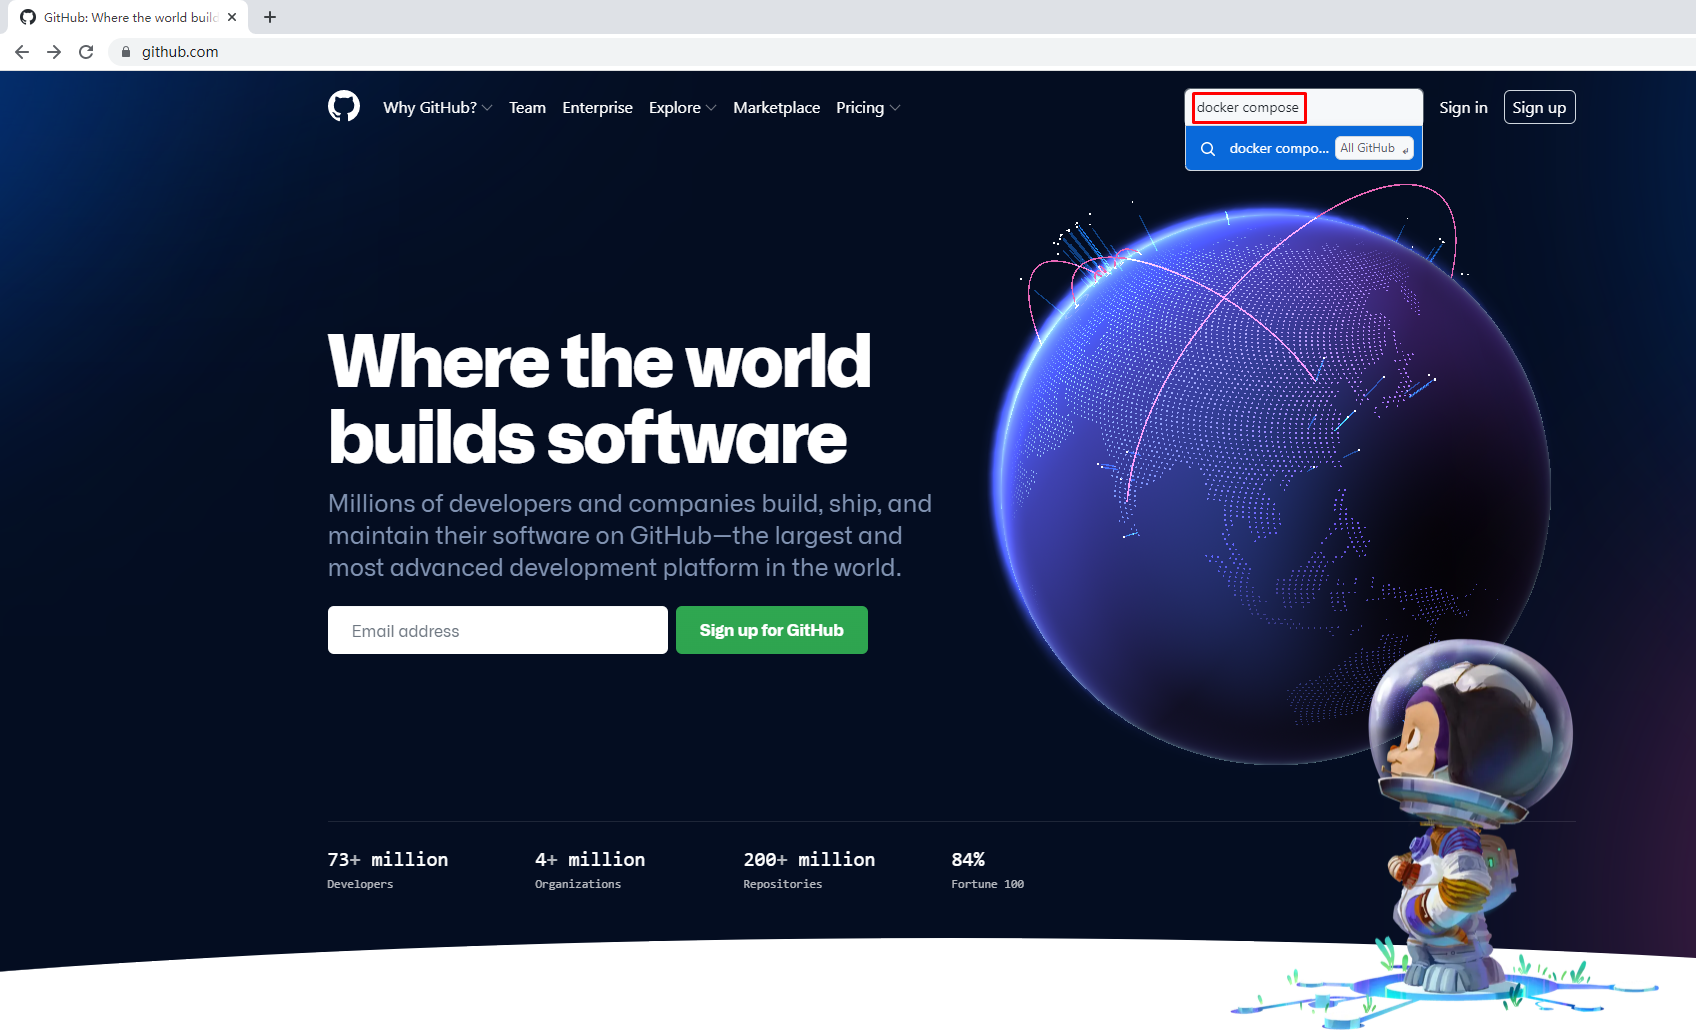Screen dimensions: 1696x1034
Task: Open a new tab with the plus icon
Action: coord(270,17)
